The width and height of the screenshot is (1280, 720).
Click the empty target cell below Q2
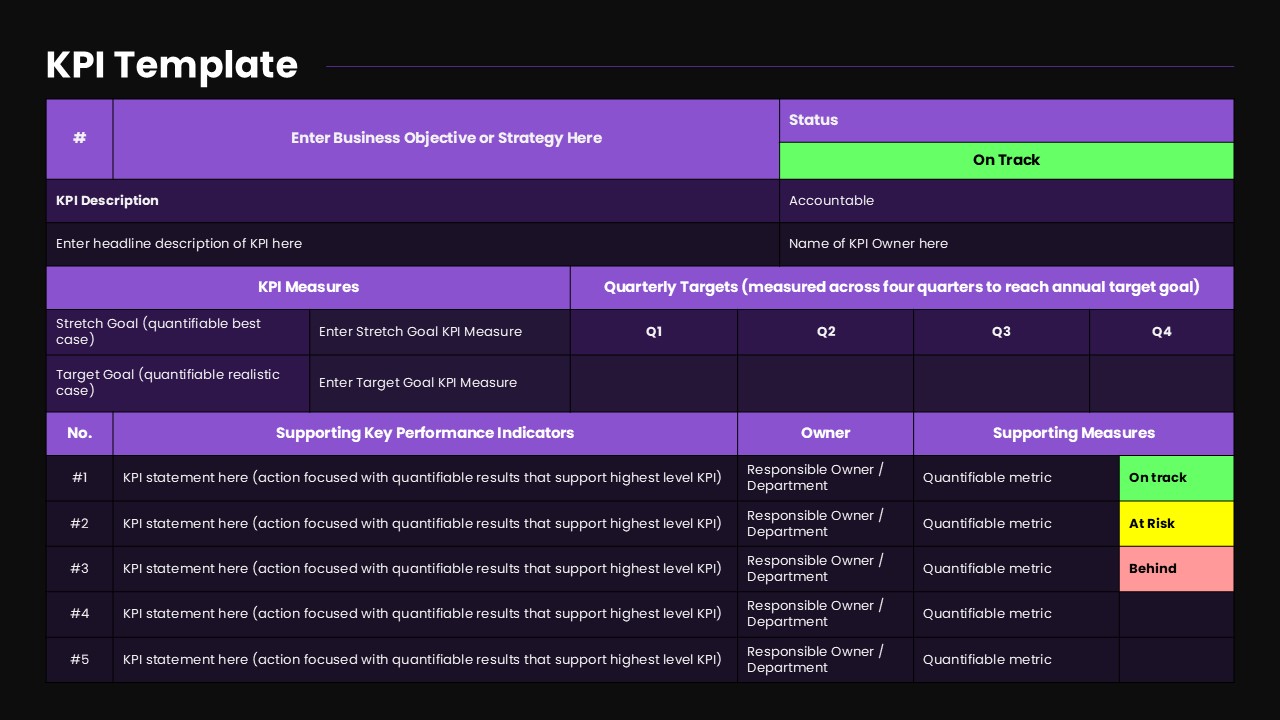coord(825,383)
